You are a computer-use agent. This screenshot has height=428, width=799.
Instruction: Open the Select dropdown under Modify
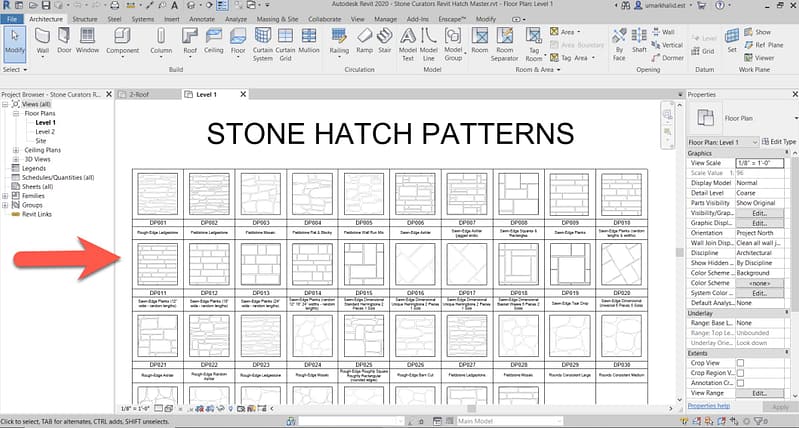click(x=14, y=70)
